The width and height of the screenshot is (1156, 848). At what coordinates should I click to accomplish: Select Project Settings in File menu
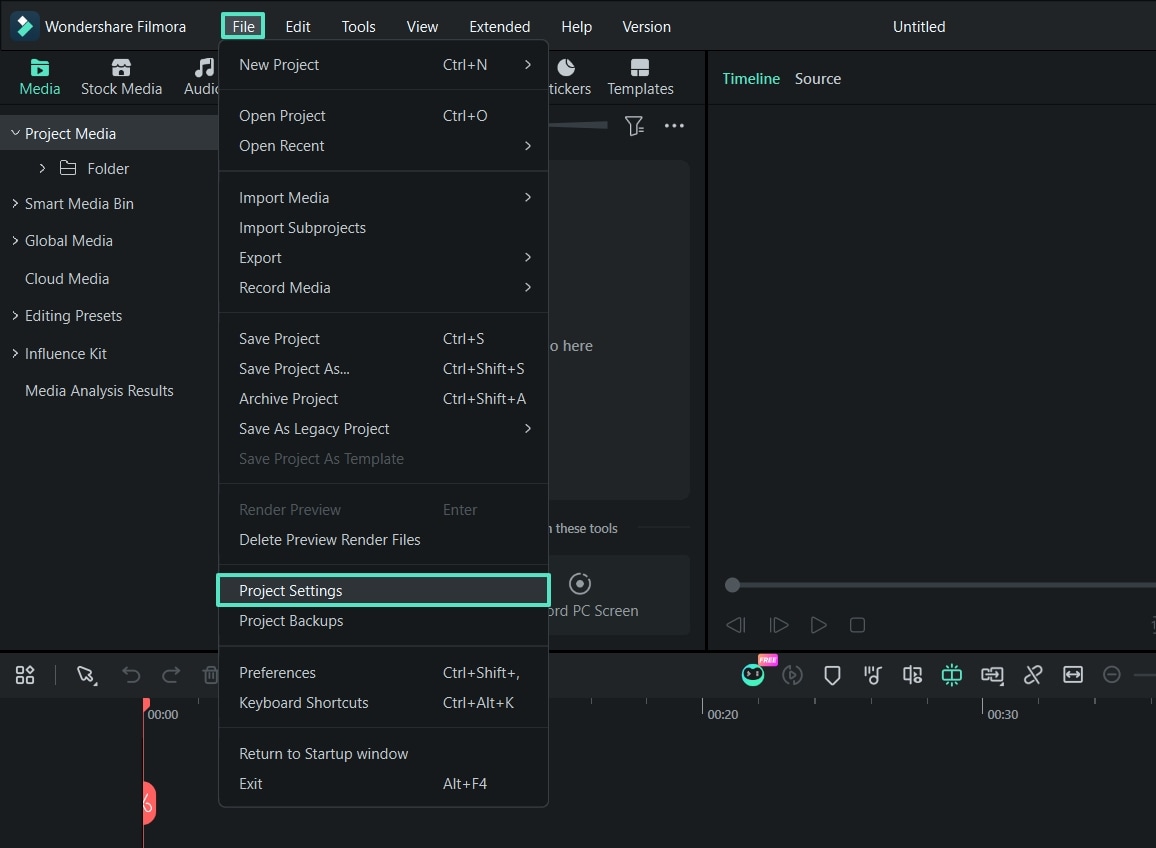pyautogui.click(x=383, y=591)
